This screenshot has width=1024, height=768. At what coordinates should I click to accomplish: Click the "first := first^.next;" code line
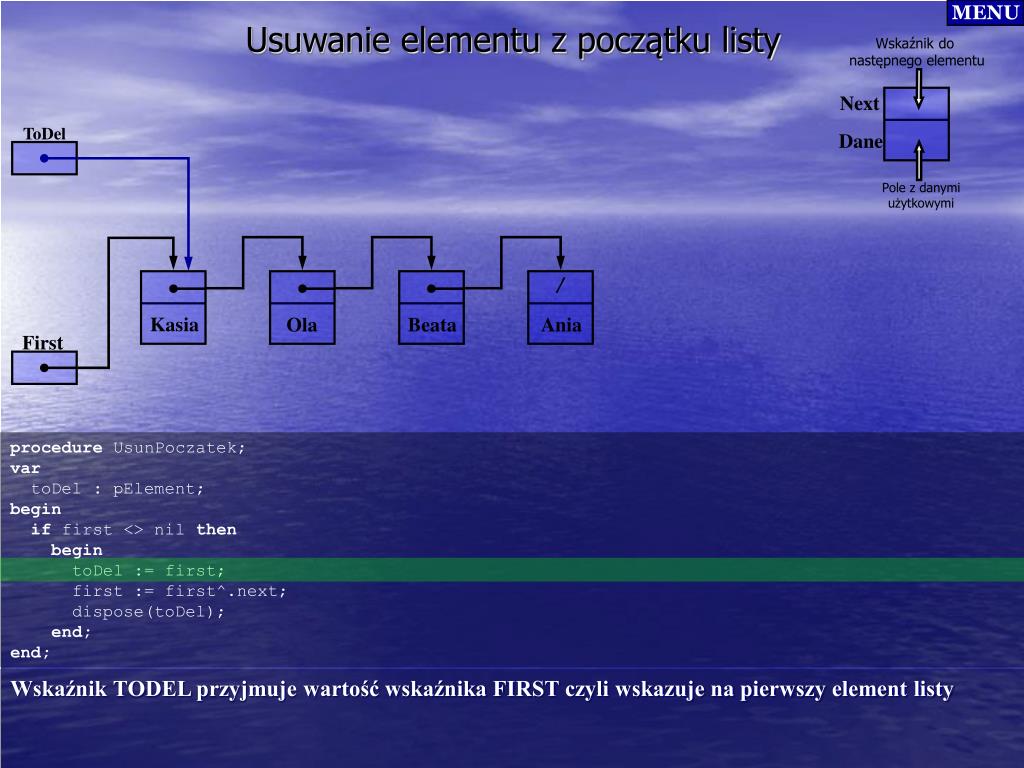pyautogui.click(x=180, y=592)
